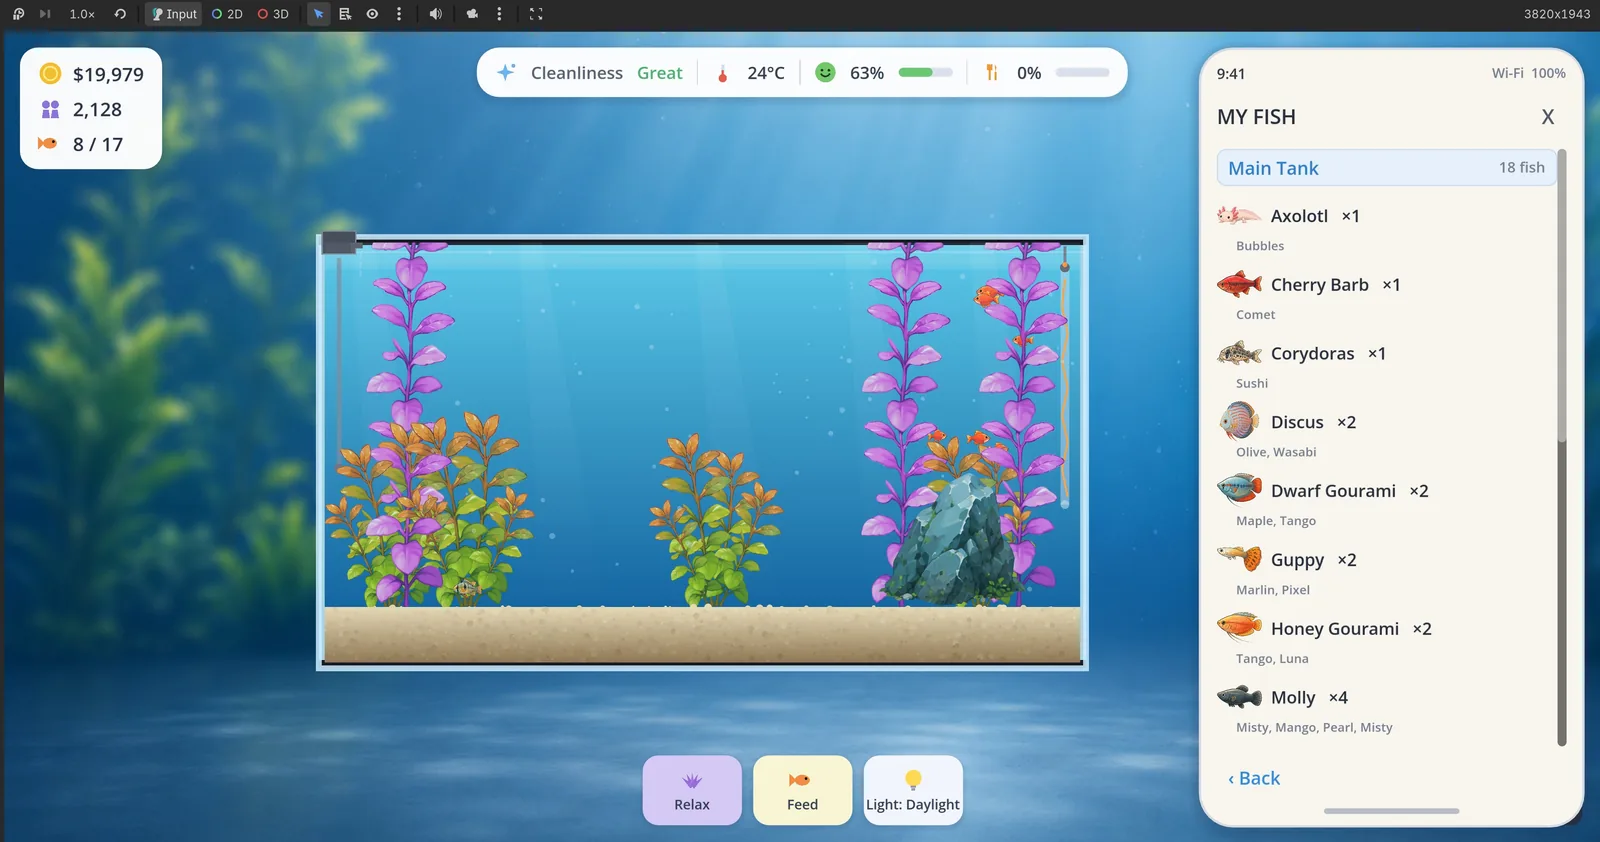Viewport: 1600px width, 842px height.
Task: Click the Cleanliness 'Great' status text
Action: (660, 73)
